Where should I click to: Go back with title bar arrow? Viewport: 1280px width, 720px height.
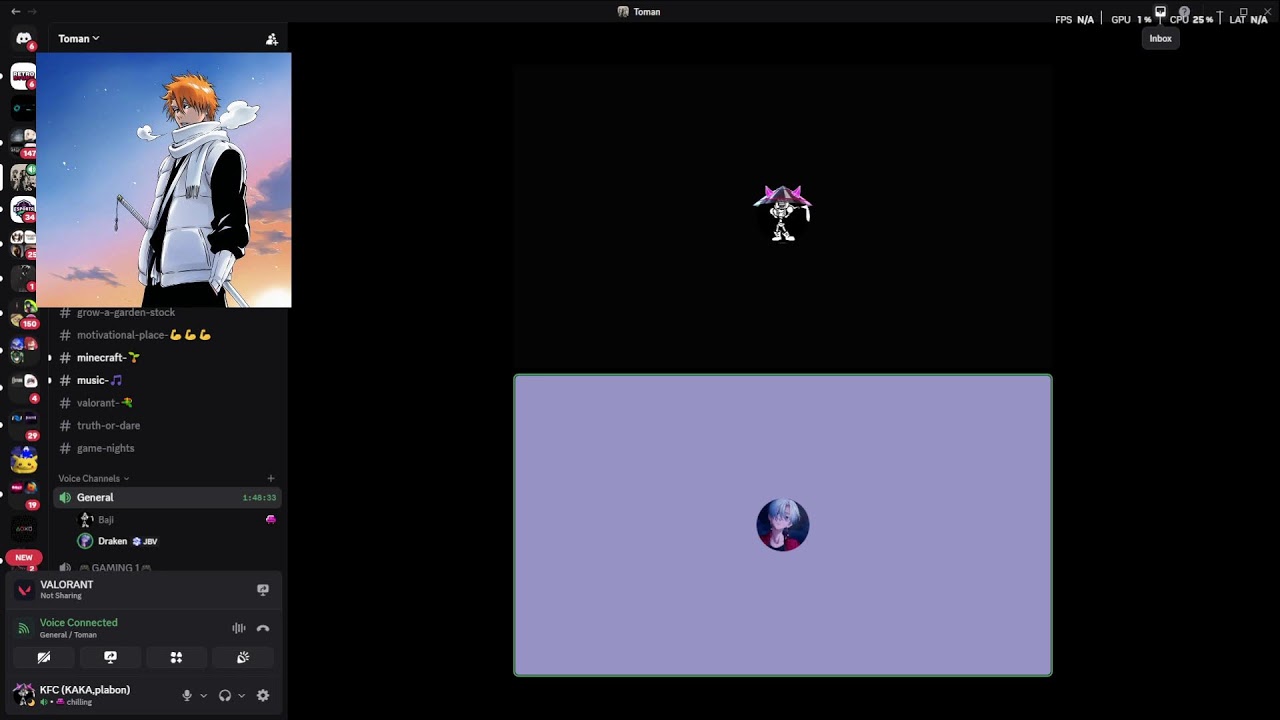click(15, 11)
